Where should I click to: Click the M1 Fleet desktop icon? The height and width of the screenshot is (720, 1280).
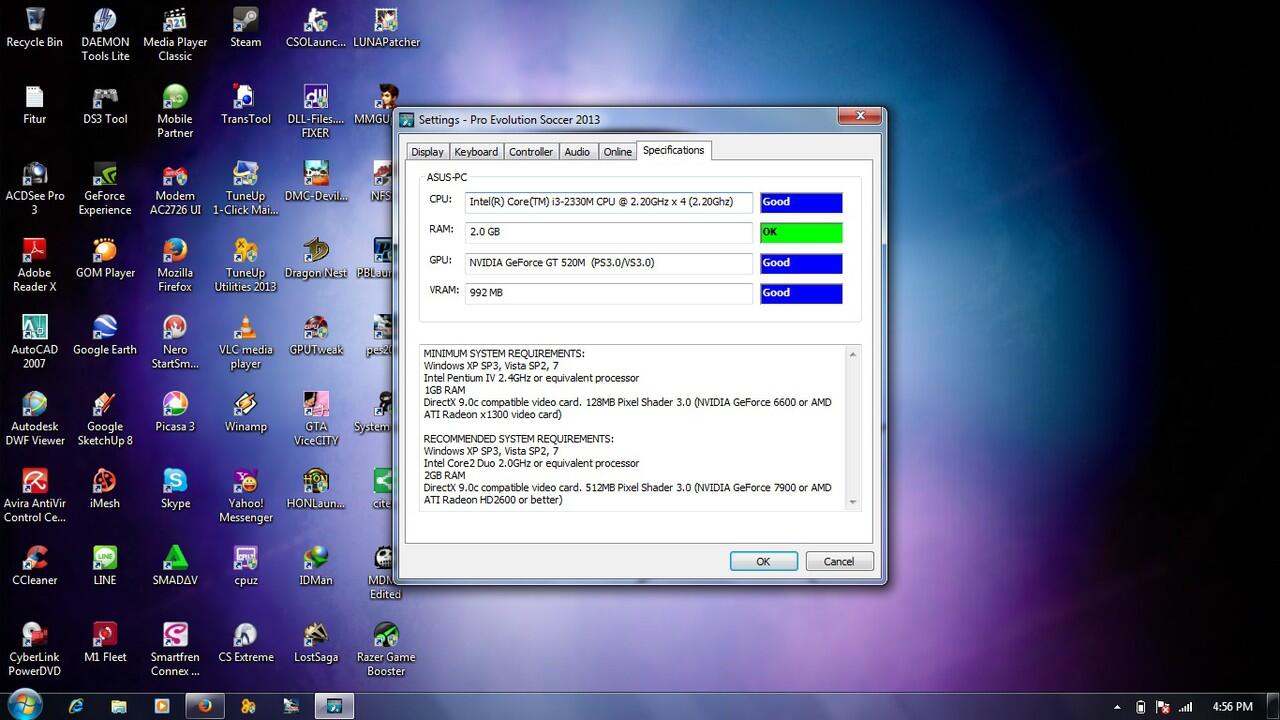click(x=105, y=644)
